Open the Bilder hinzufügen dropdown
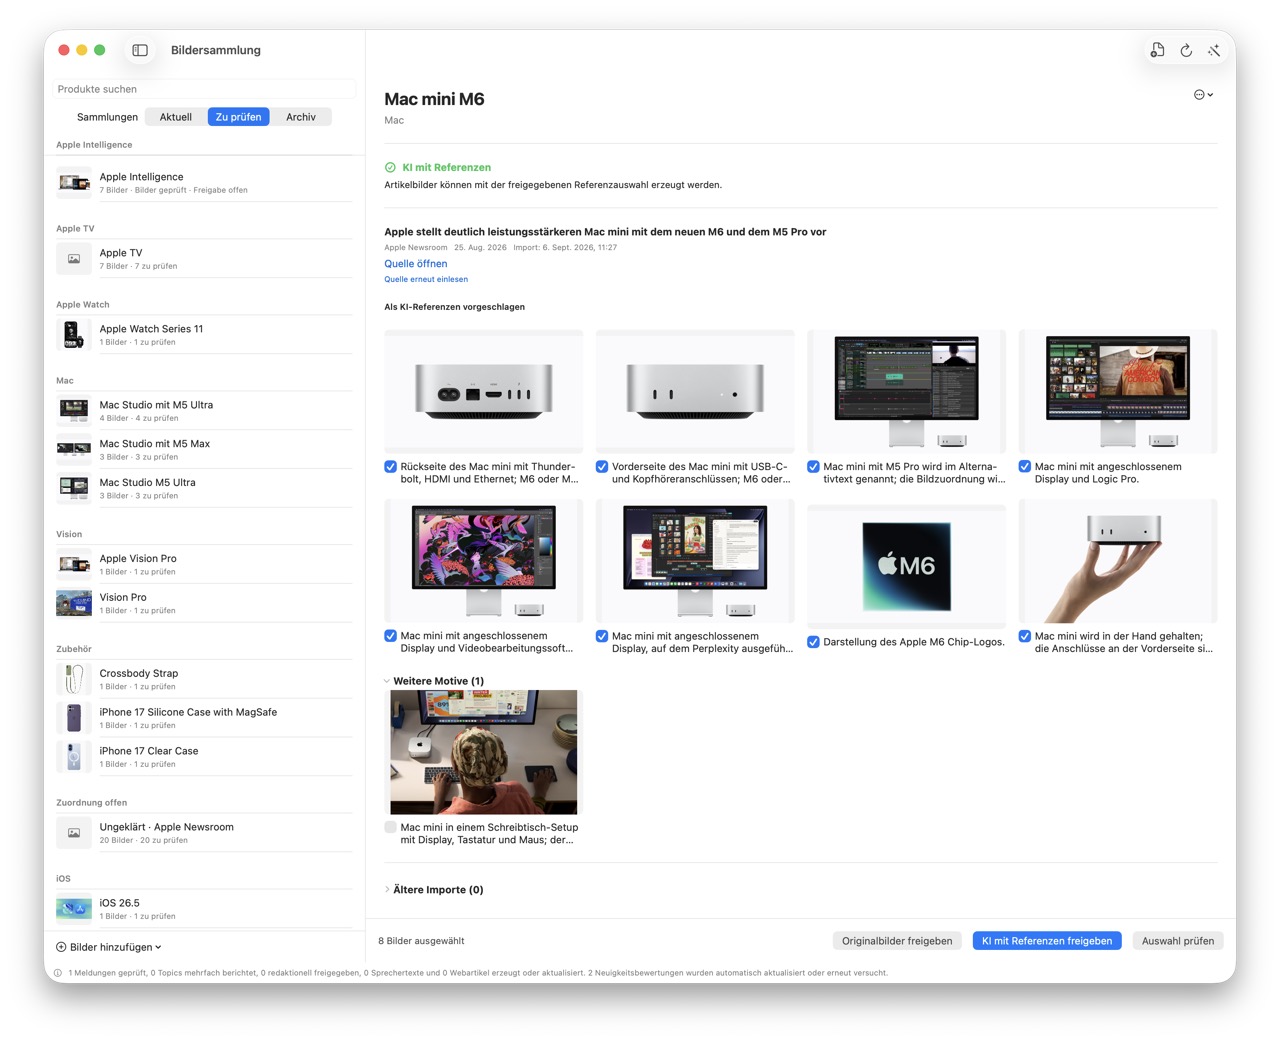Image resolution: width=1280 pixels, height=1041 pixels. pyautogui.click(x=108, y=947)
